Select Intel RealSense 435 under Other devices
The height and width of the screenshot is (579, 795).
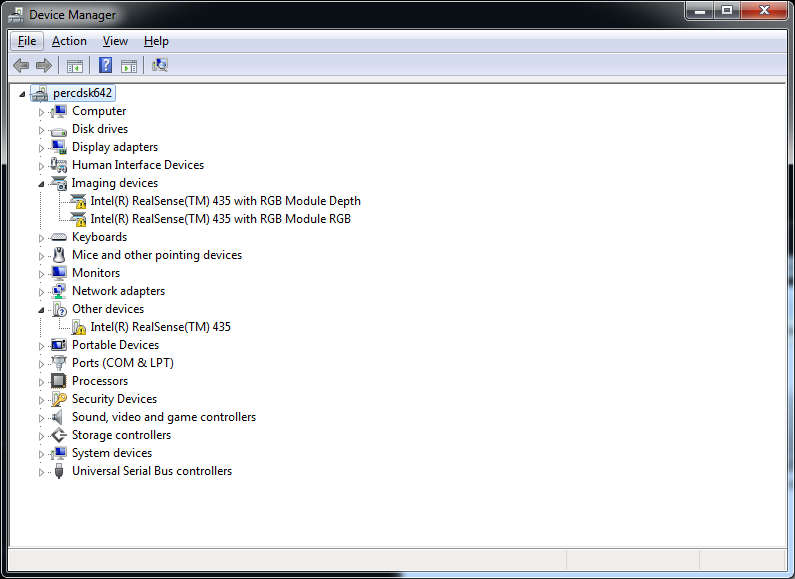pos(160,327)
